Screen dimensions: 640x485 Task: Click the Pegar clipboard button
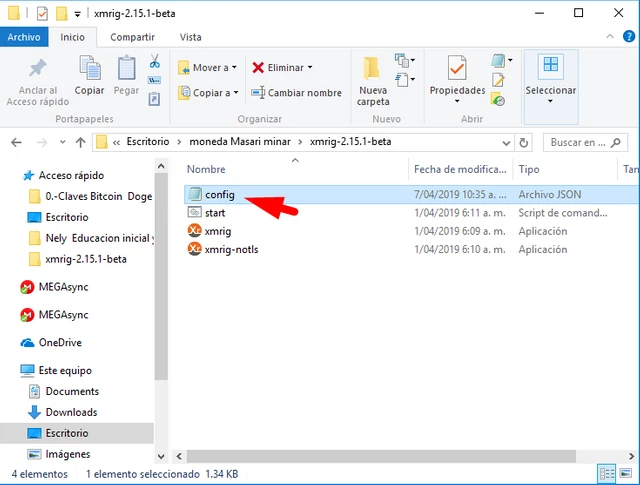pyautogui.click(x=127, y=76)
